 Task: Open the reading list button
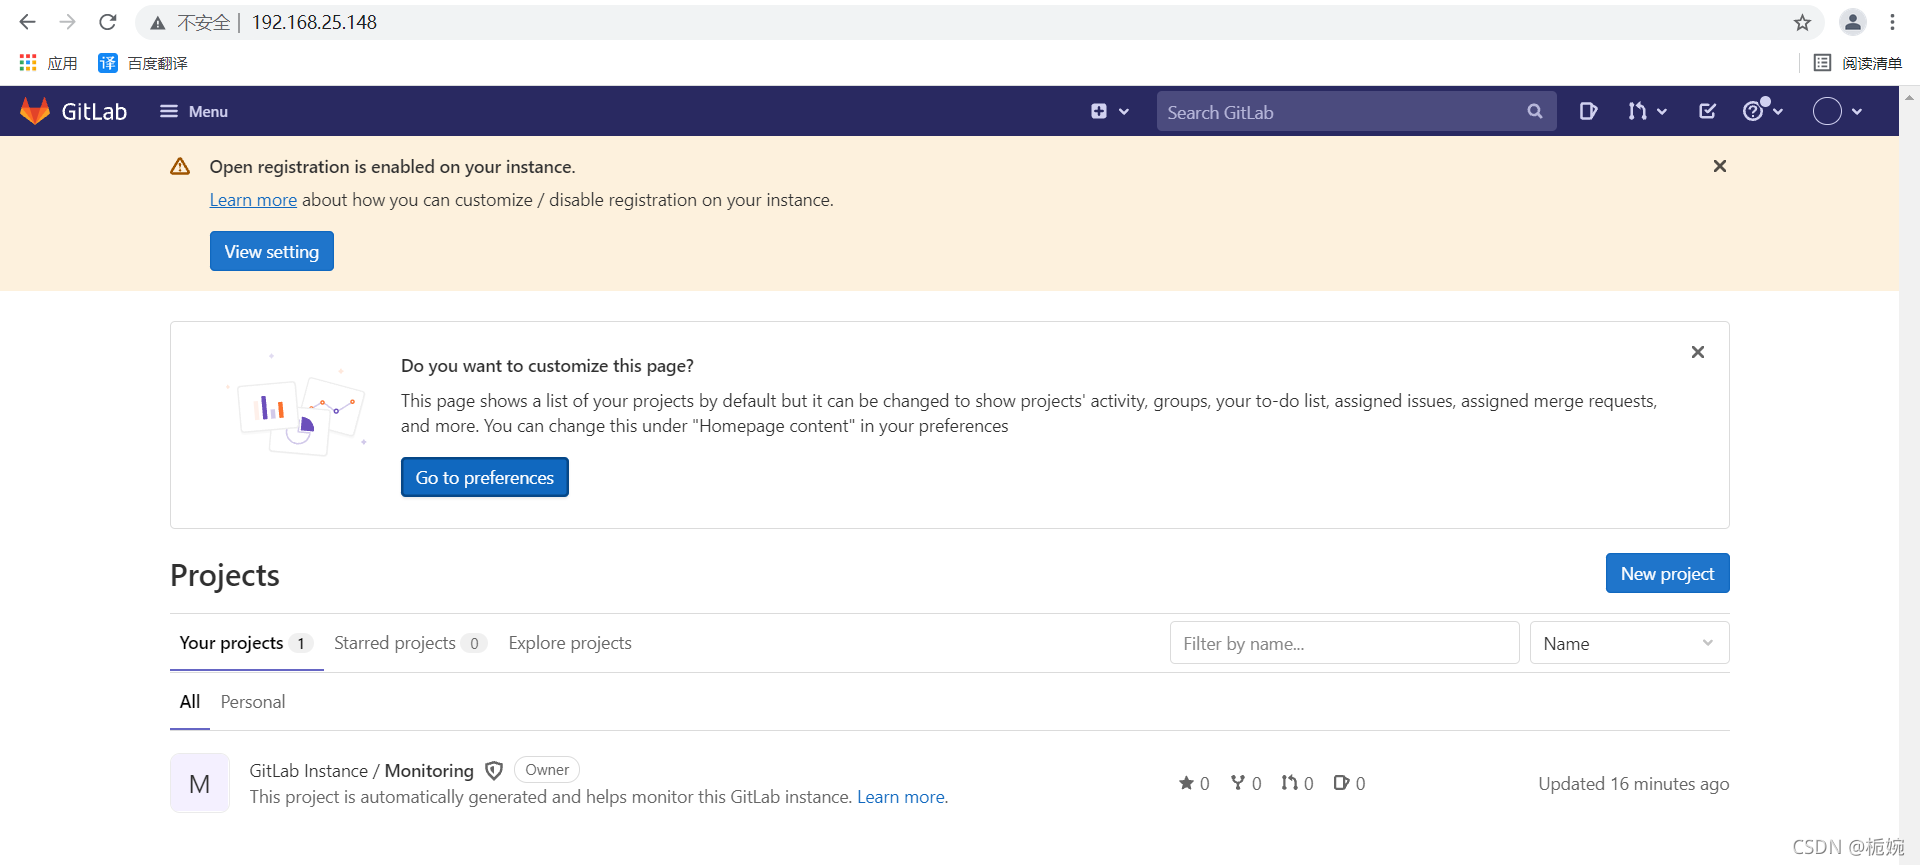1858,63
